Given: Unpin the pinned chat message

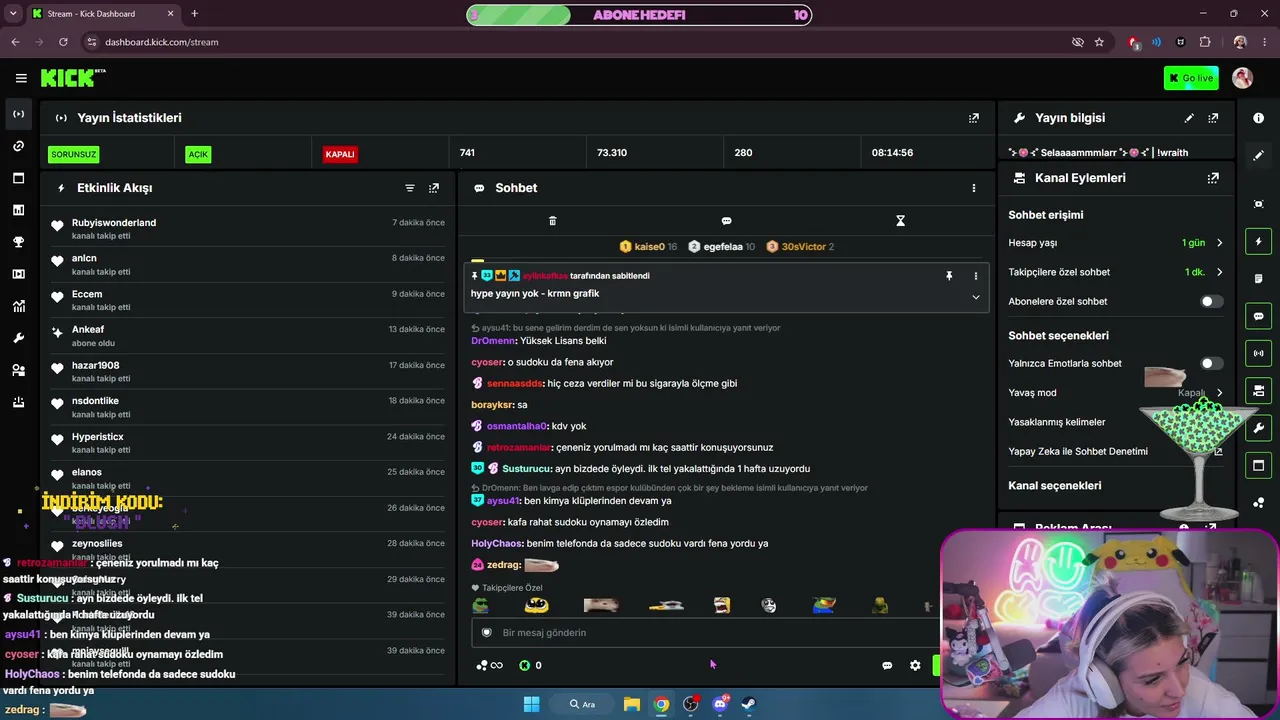Looking at the screenshot, I should pos(949,276).
